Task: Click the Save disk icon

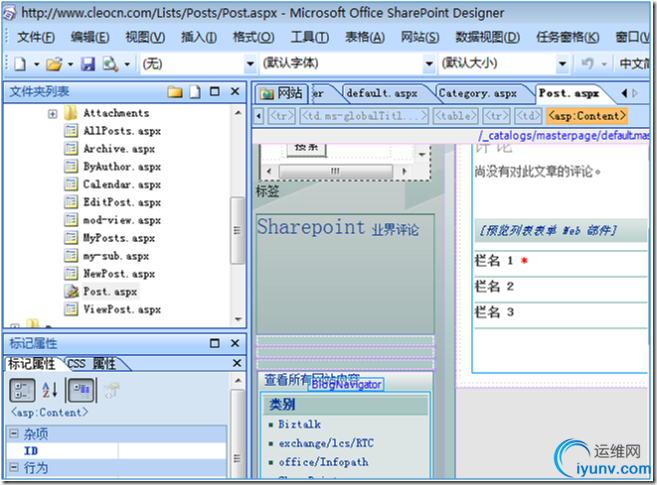Action: click(88, 64)
